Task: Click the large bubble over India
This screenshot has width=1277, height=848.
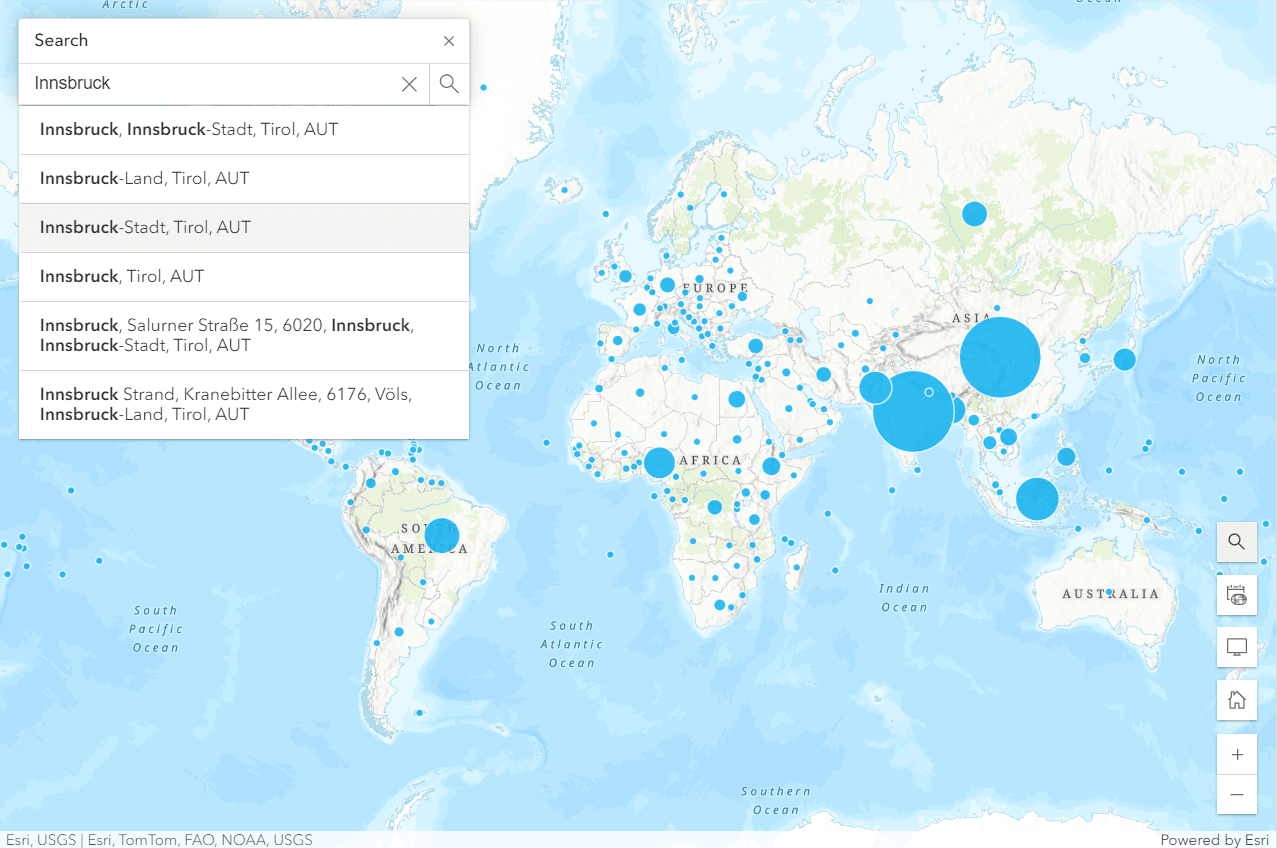Action: 912,411
